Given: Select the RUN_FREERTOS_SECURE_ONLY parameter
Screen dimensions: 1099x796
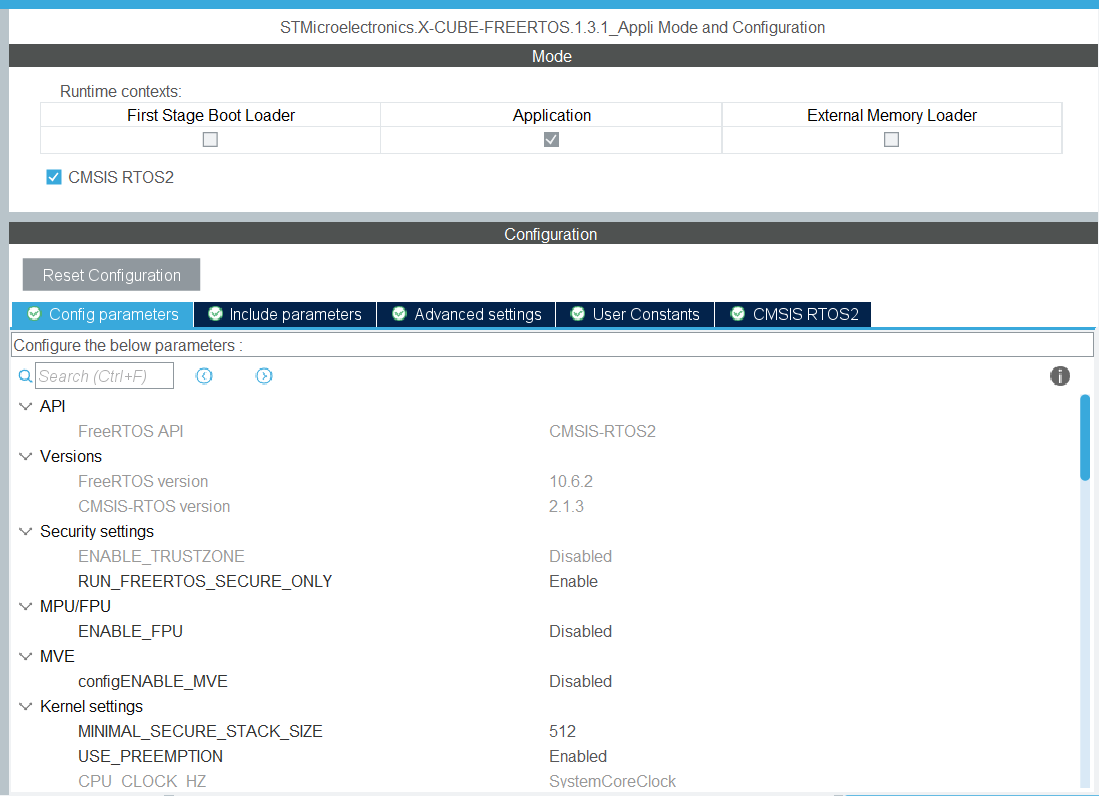Looking at the screenshot, I should tap(205, 581).
